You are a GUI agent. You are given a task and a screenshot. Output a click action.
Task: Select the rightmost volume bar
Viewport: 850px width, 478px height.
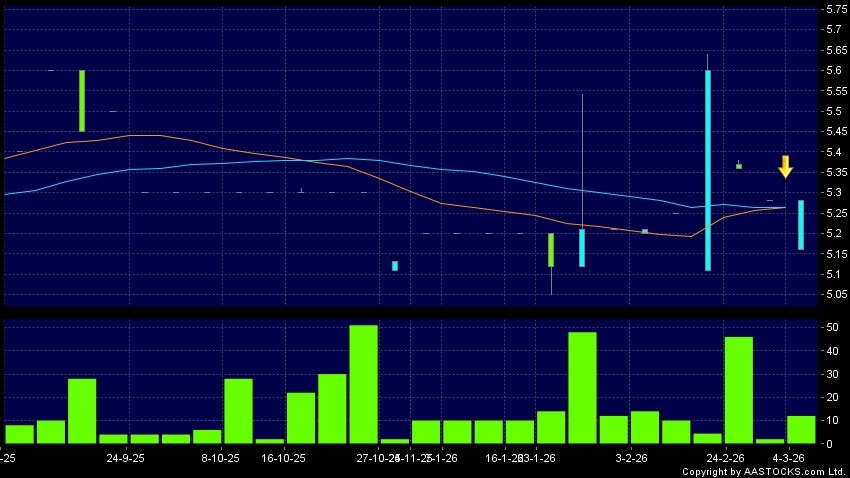[x=801, y=429]
